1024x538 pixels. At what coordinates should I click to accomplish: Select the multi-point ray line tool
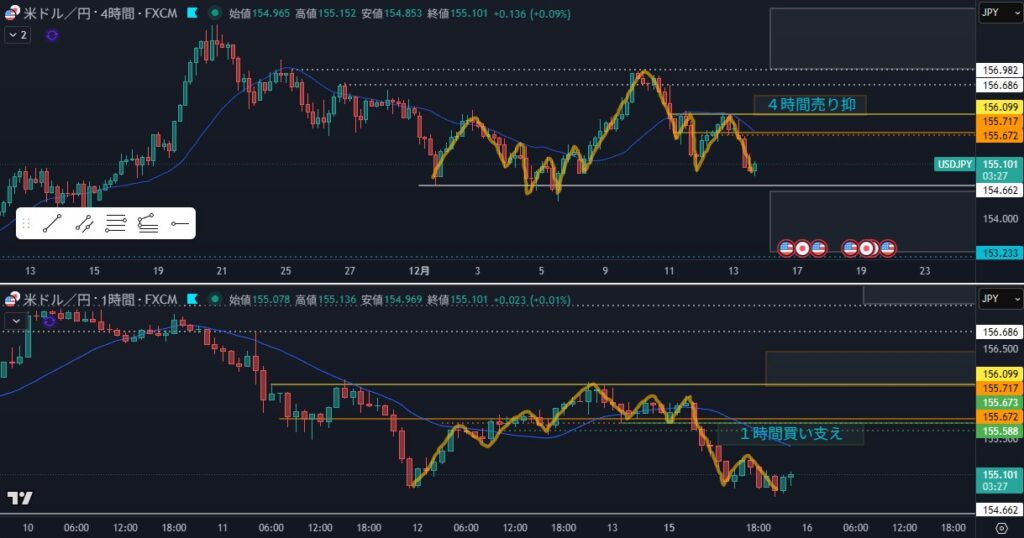[84, 224]
